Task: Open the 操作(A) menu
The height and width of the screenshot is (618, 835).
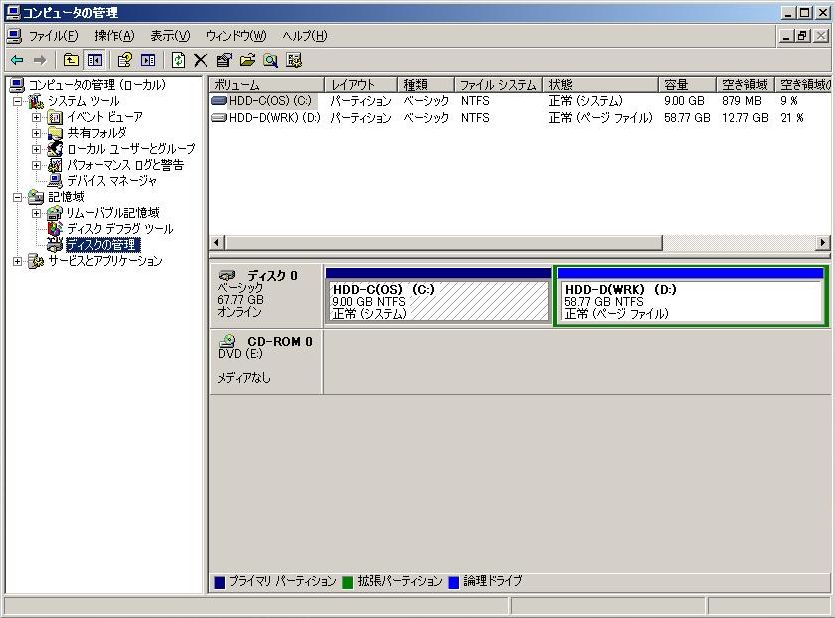Action: pyautogui.click(x=114, y=36)
